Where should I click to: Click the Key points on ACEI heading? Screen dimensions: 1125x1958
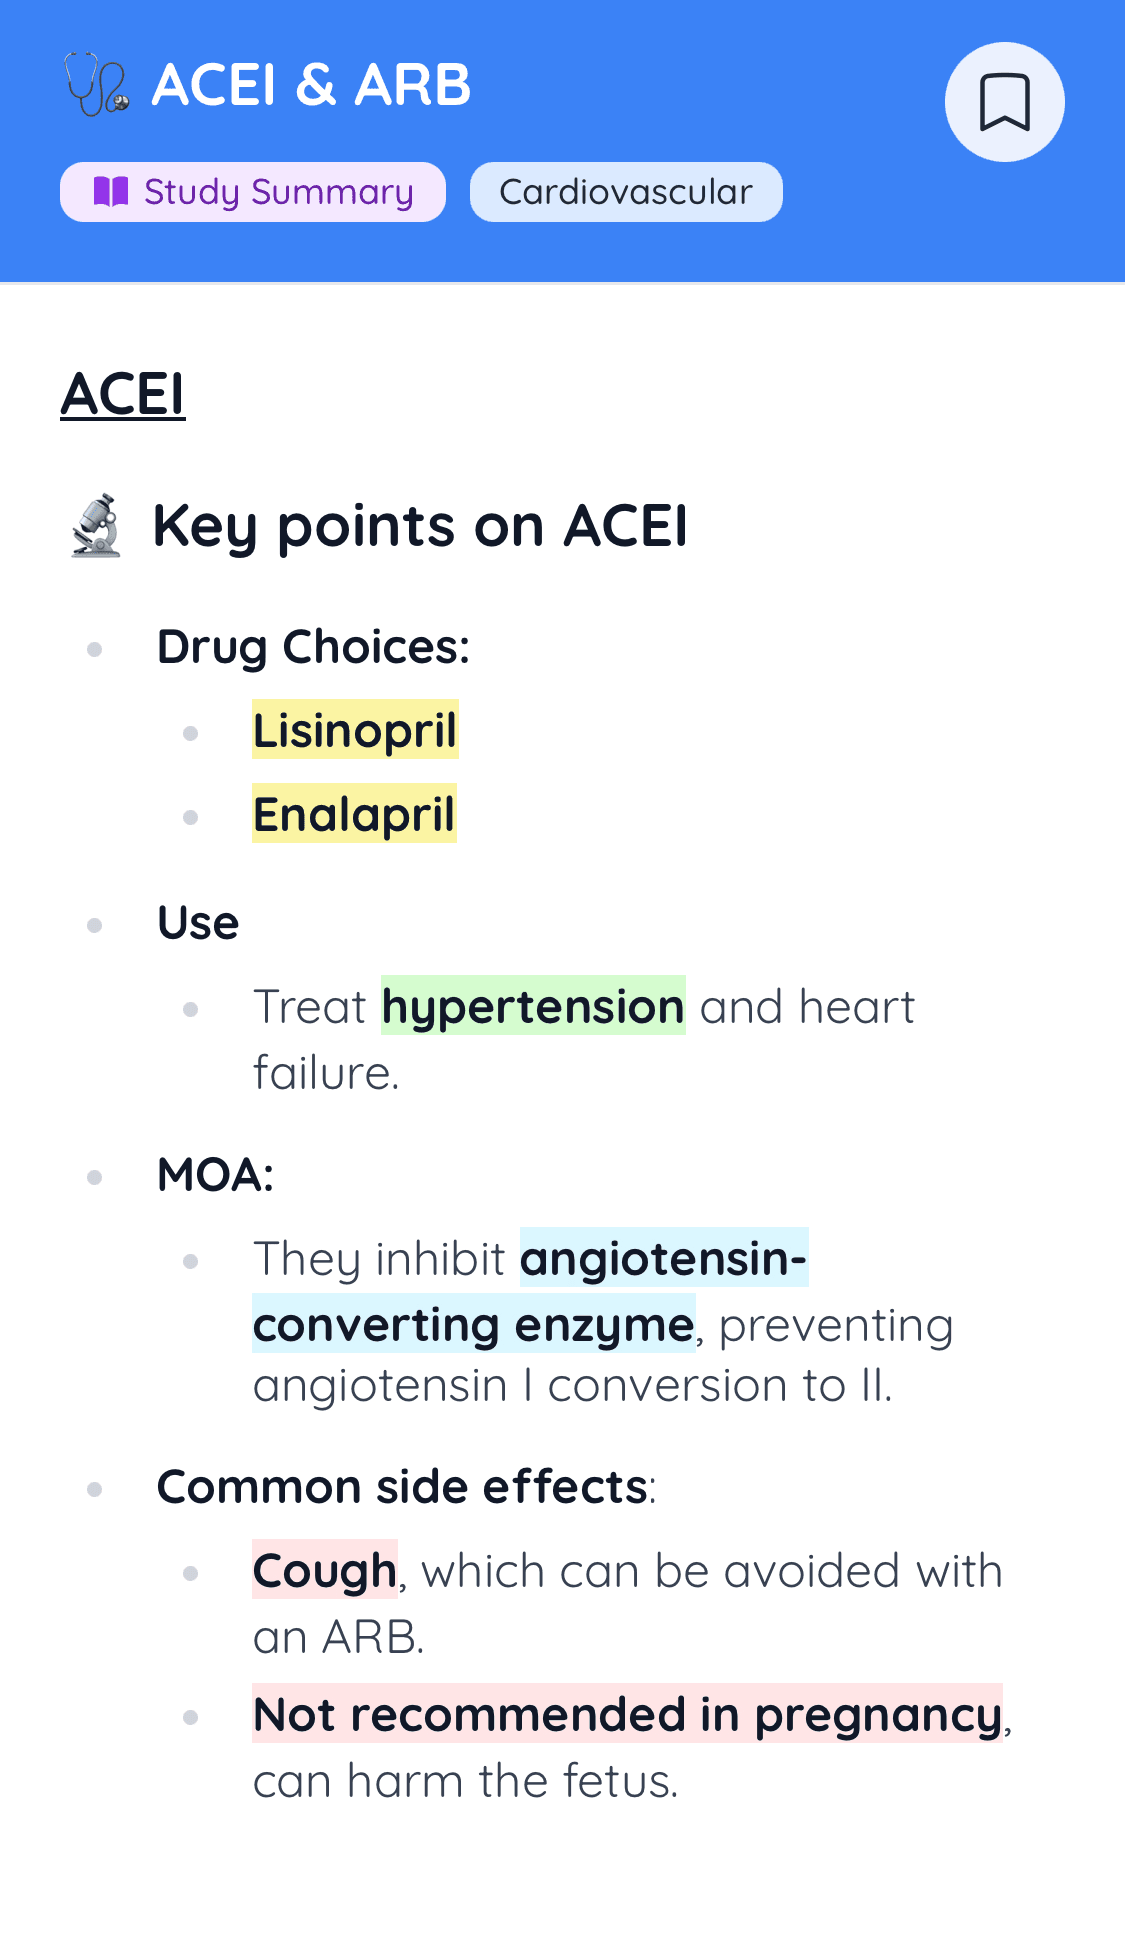[420, 526]
